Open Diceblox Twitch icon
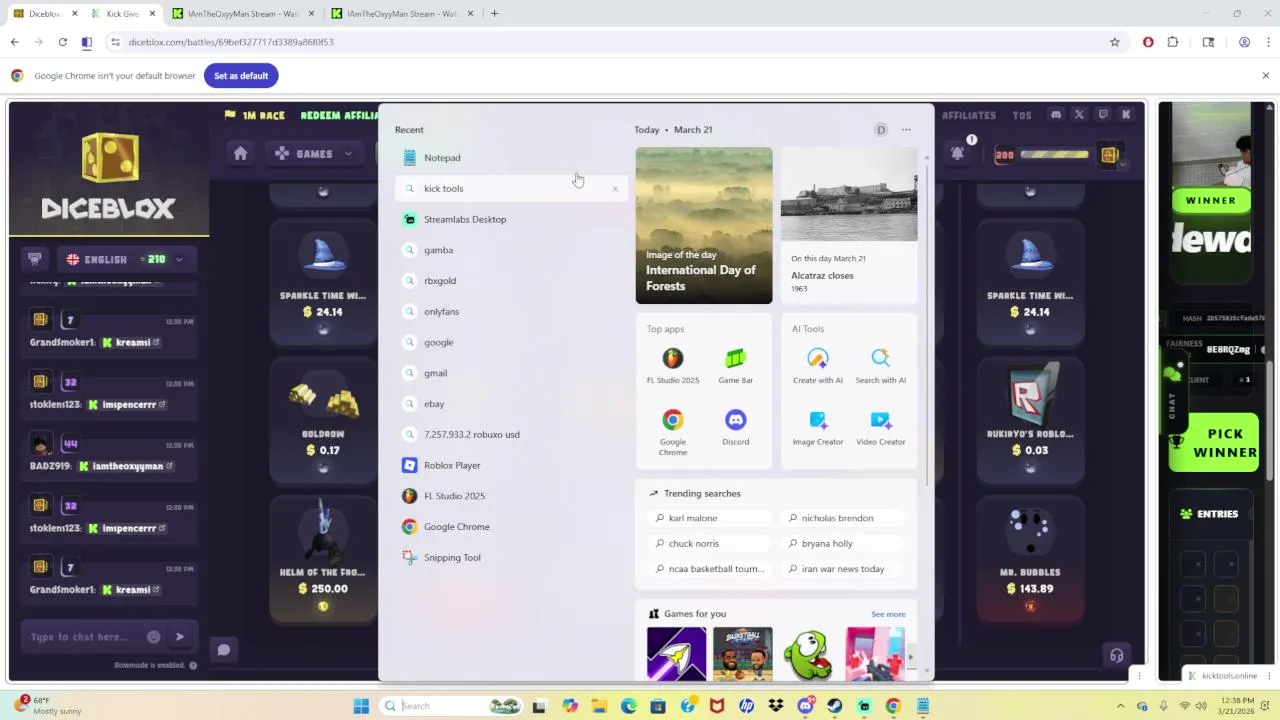1280x720 pixels. (x=1103, y=115)
